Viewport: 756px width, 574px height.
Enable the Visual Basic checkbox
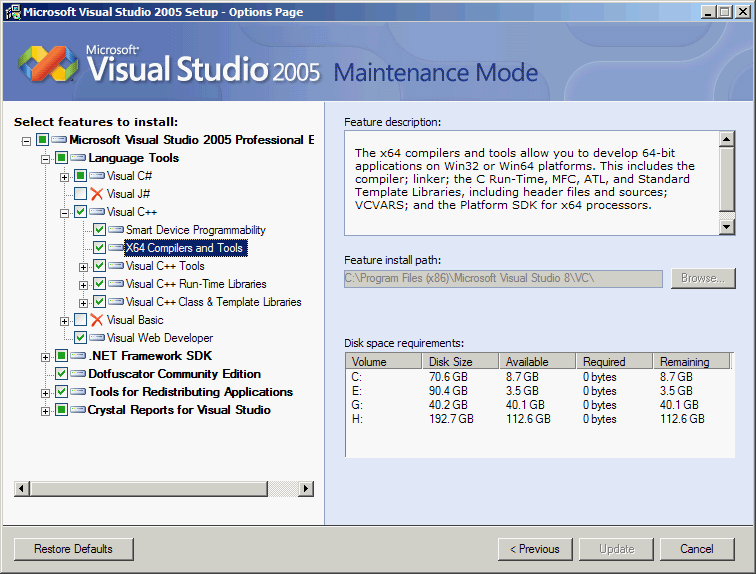(81, 320)
